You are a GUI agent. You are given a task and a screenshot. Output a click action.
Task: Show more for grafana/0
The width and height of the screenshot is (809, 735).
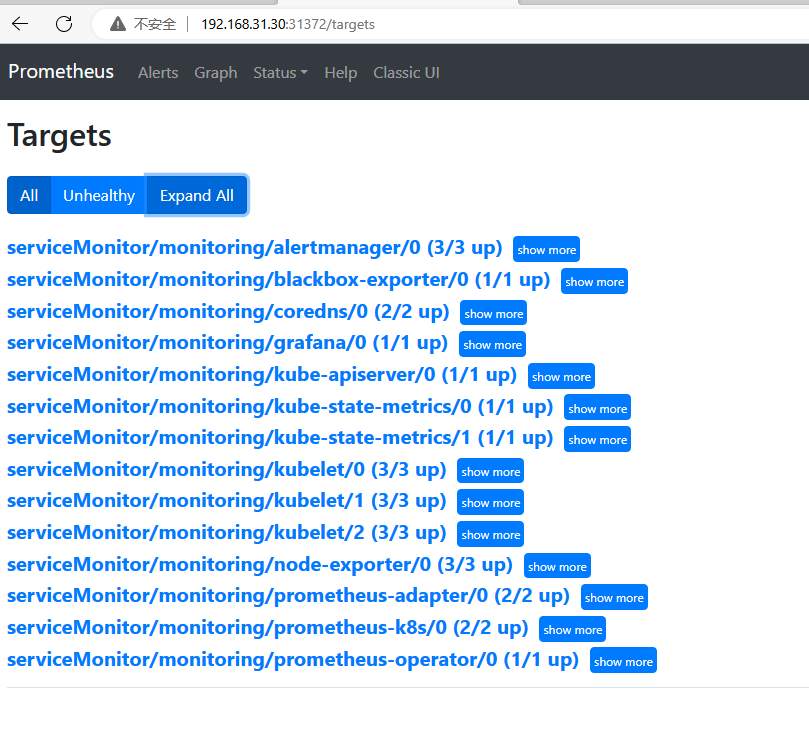(492, 345)
